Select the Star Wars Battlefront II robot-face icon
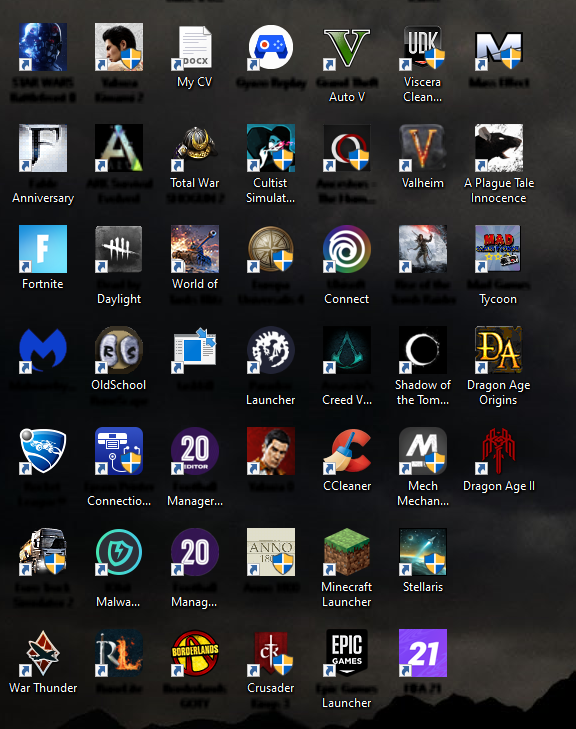The image size is (576, 729). (43, 47)
